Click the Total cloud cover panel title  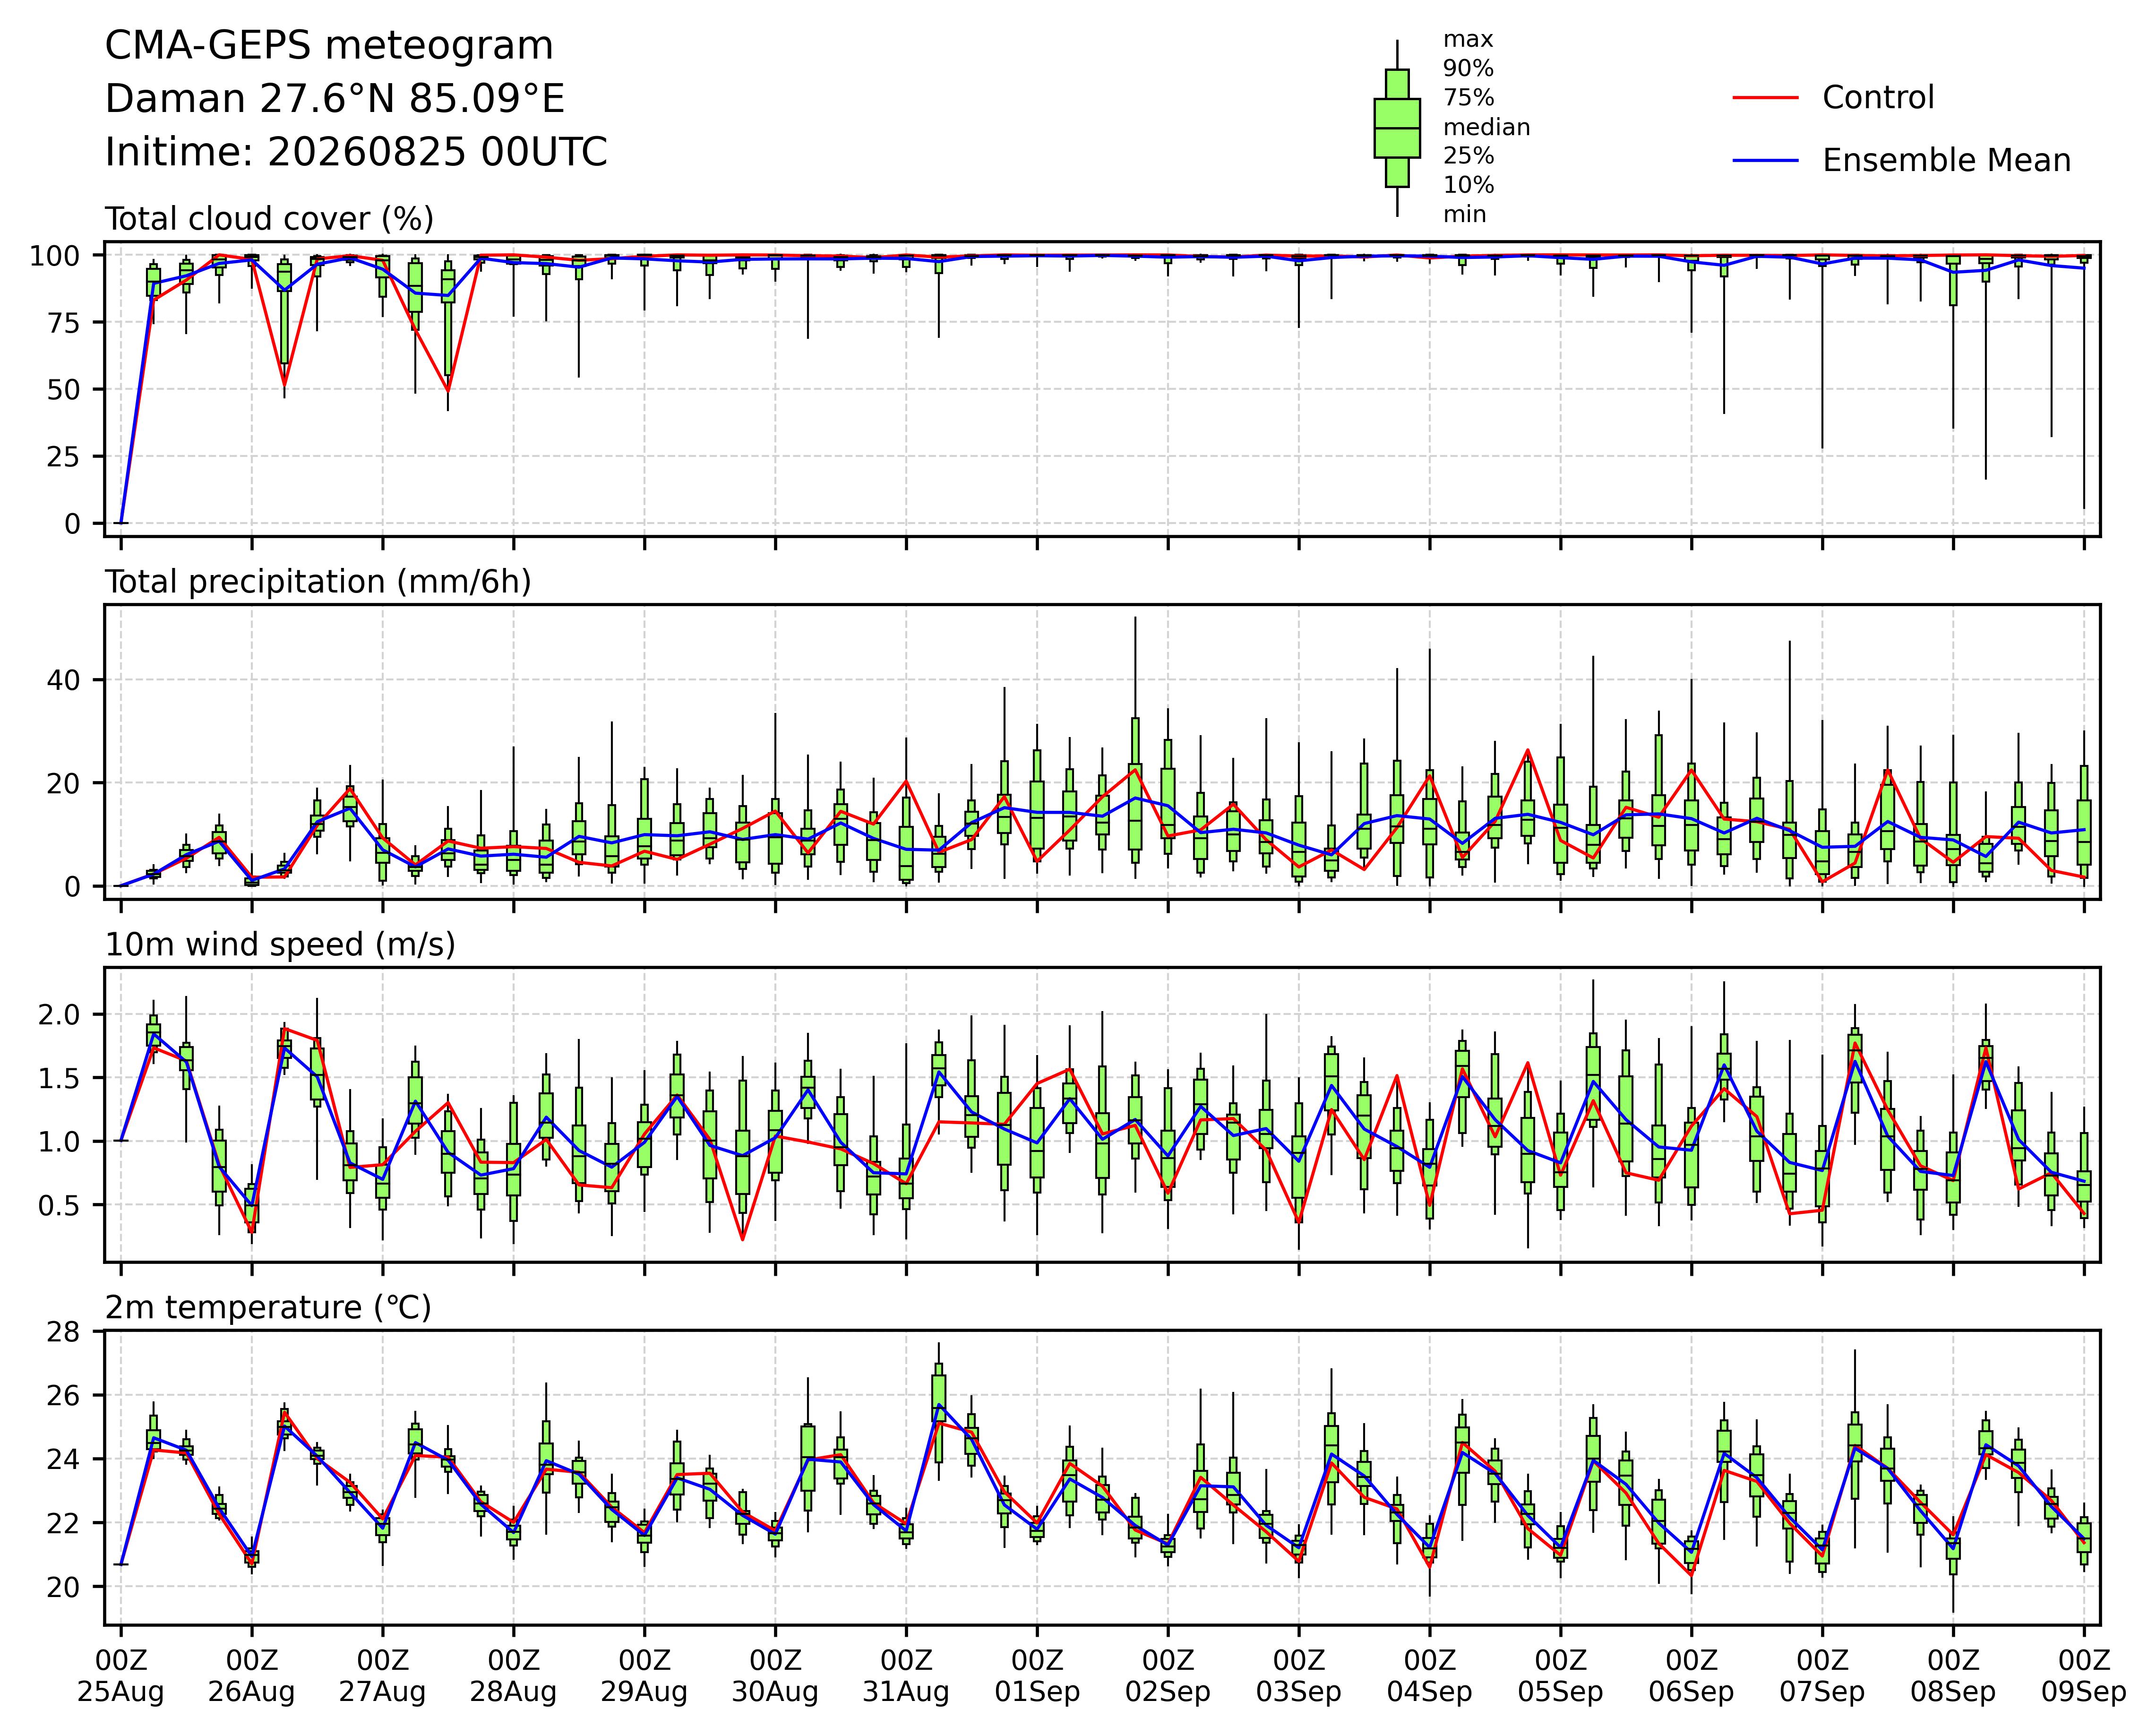click(269, 219)
